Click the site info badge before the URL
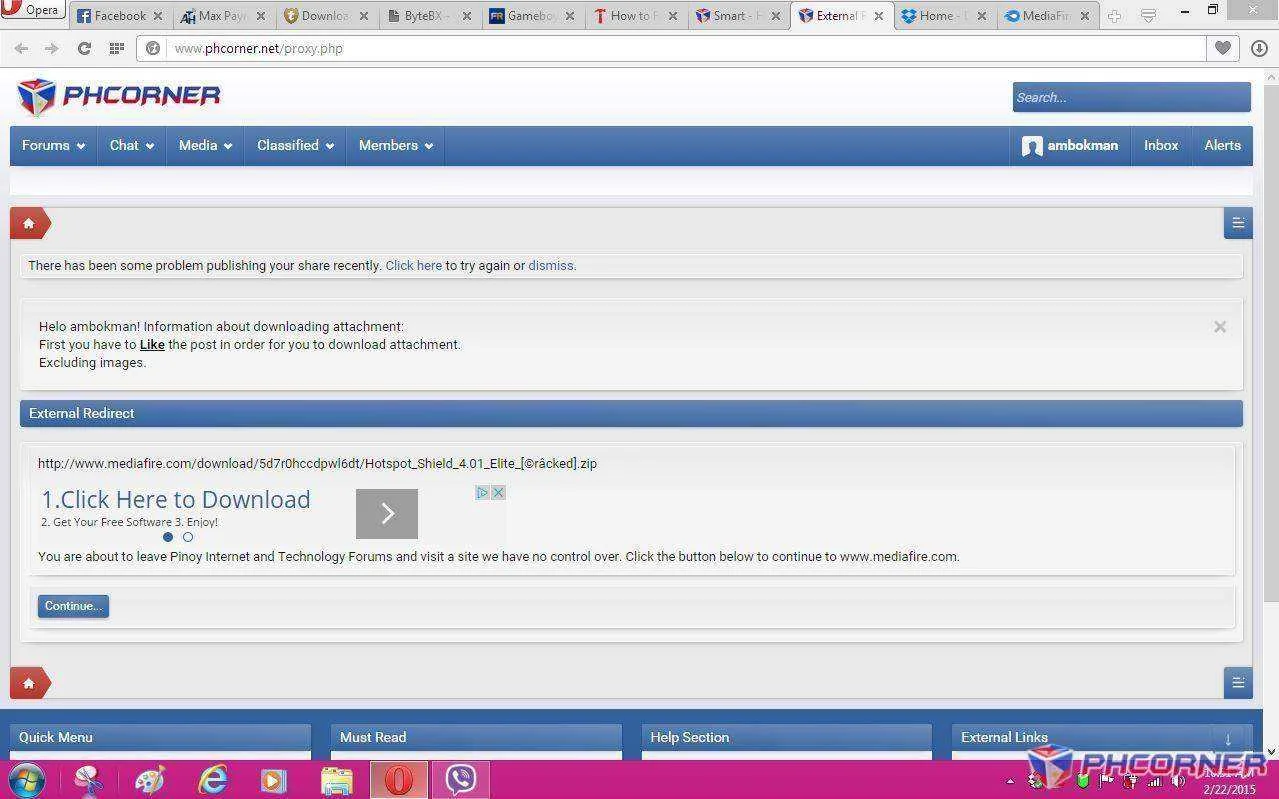 [153, 48]
